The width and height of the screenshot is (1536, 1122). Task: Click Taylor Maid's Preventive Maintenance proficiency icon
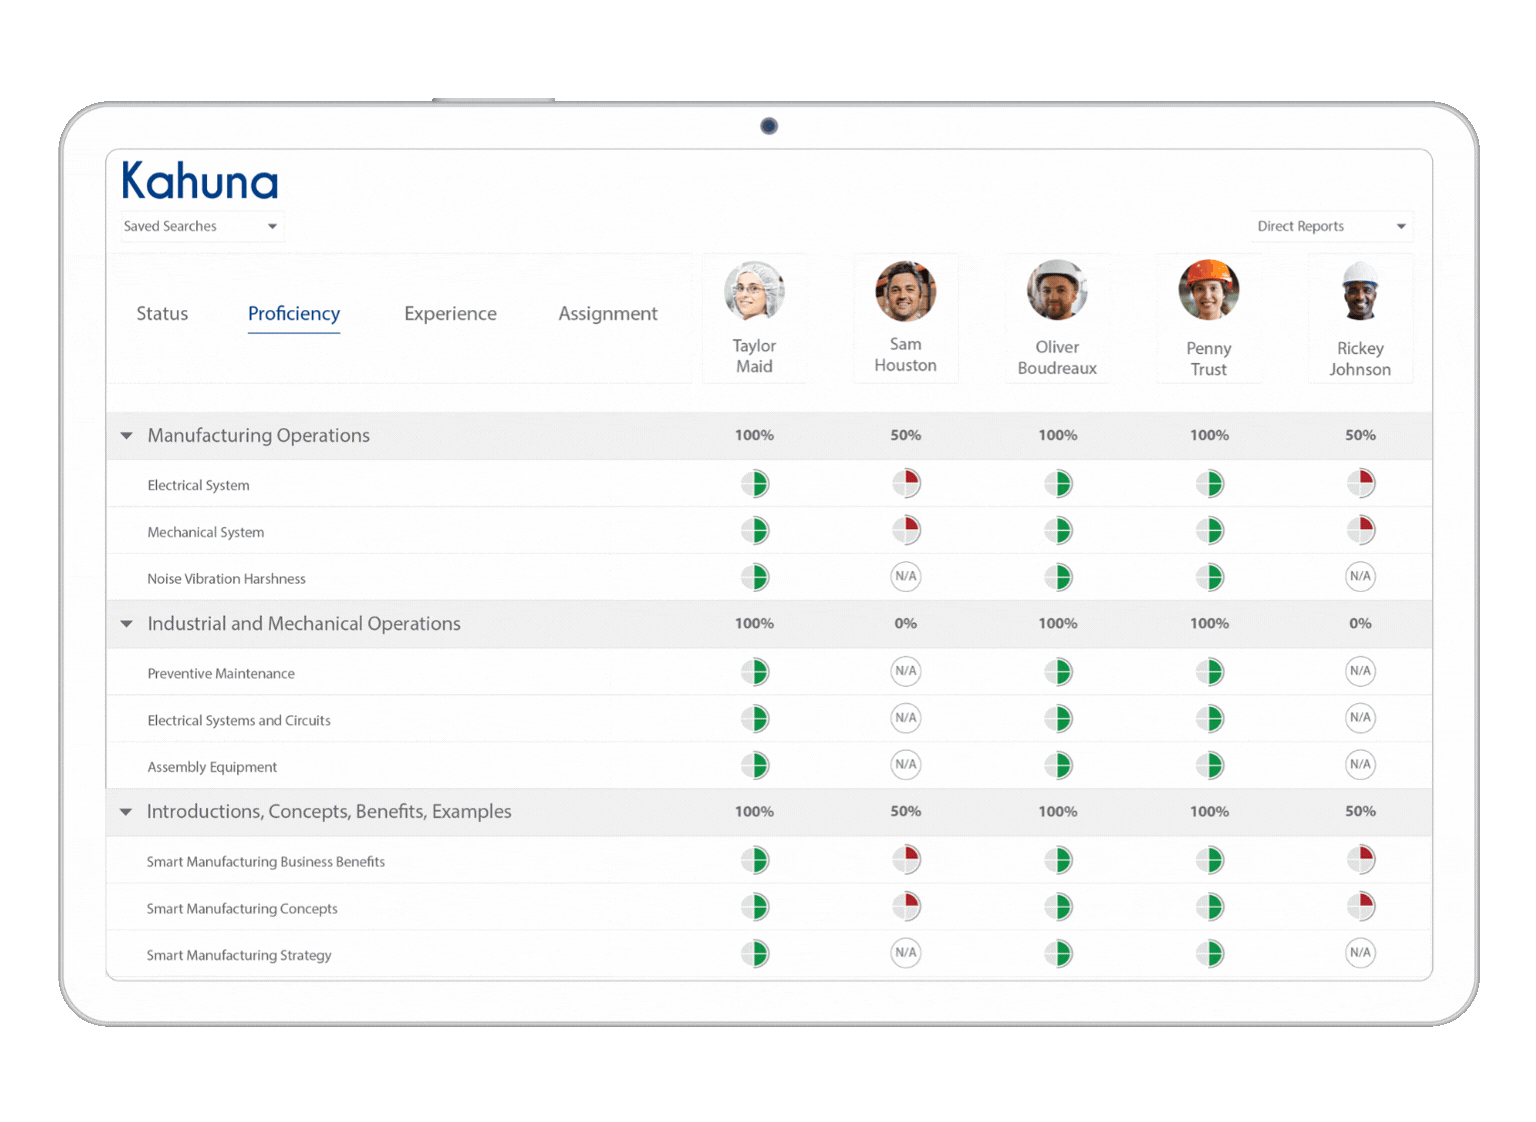tap(755, 672)
